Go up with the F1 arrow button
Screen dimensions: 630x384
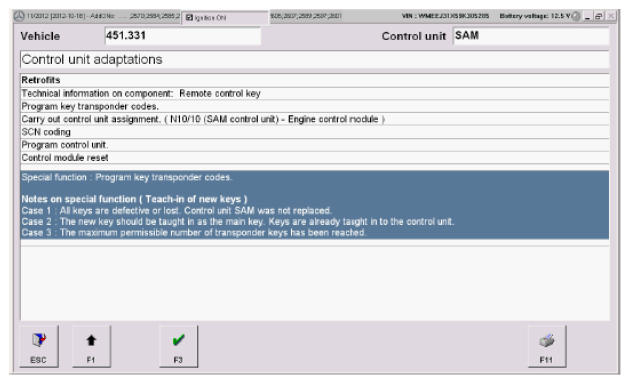click(91, 347)
